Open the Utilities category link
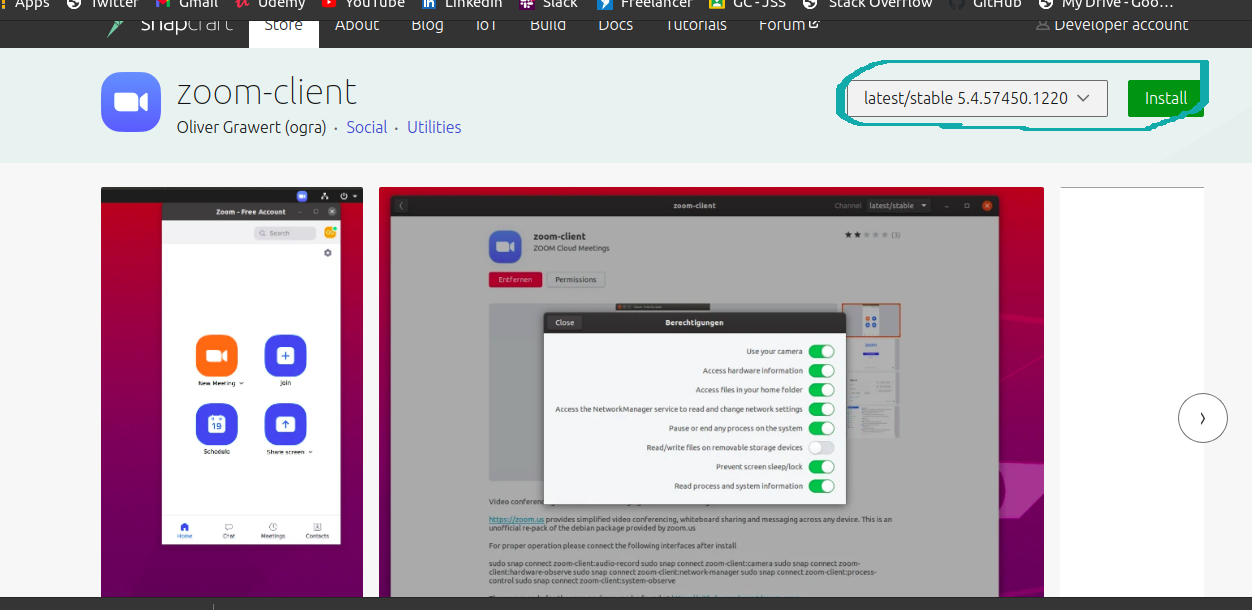This screenshot has width=1252, height=610. (x=434, y=127)
